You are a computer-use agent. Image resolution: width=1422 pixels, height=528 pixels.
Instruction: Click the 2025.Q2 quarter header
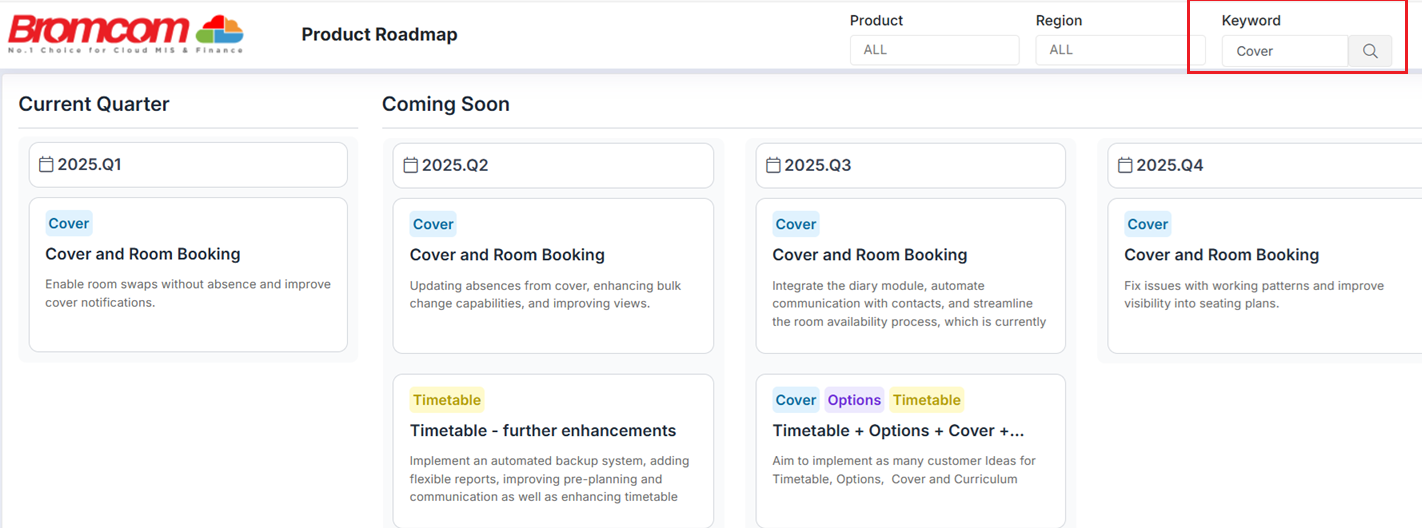(553, 165)
